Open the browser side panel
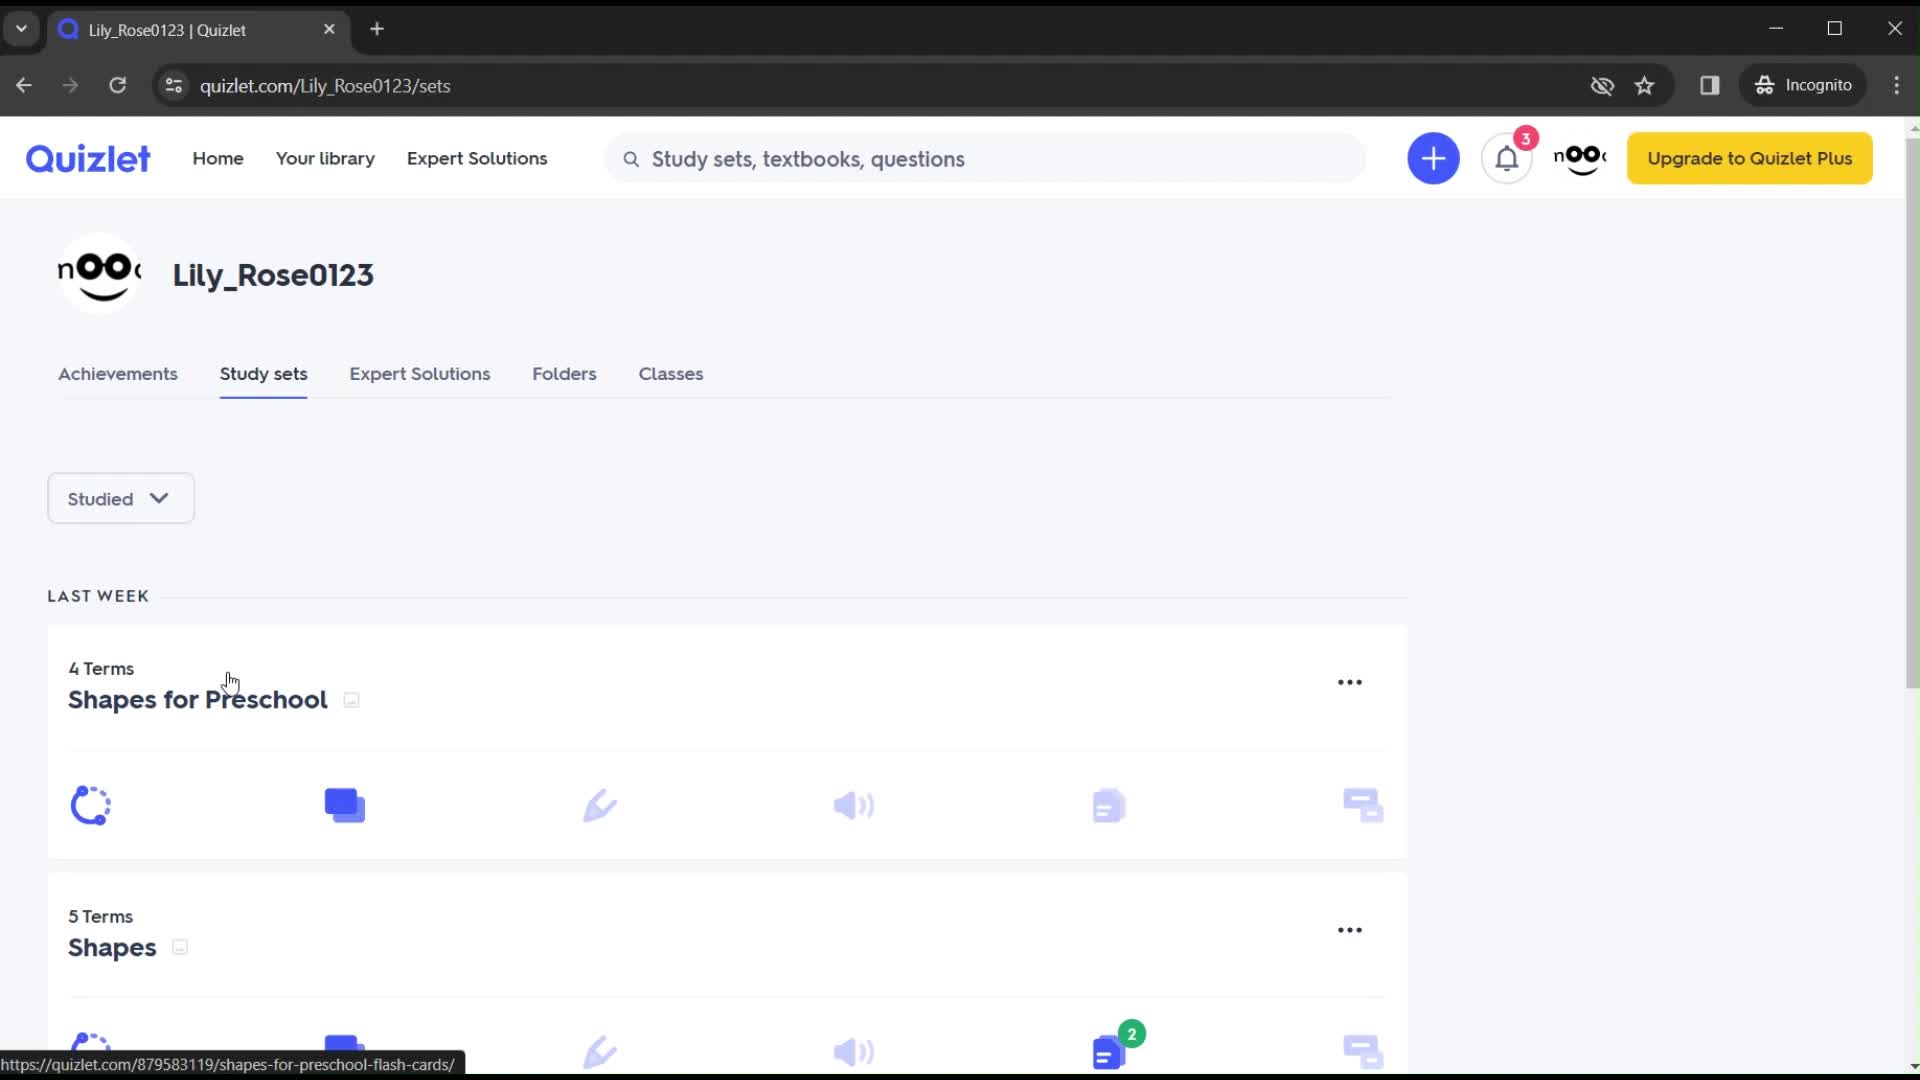 point(1710,86)
